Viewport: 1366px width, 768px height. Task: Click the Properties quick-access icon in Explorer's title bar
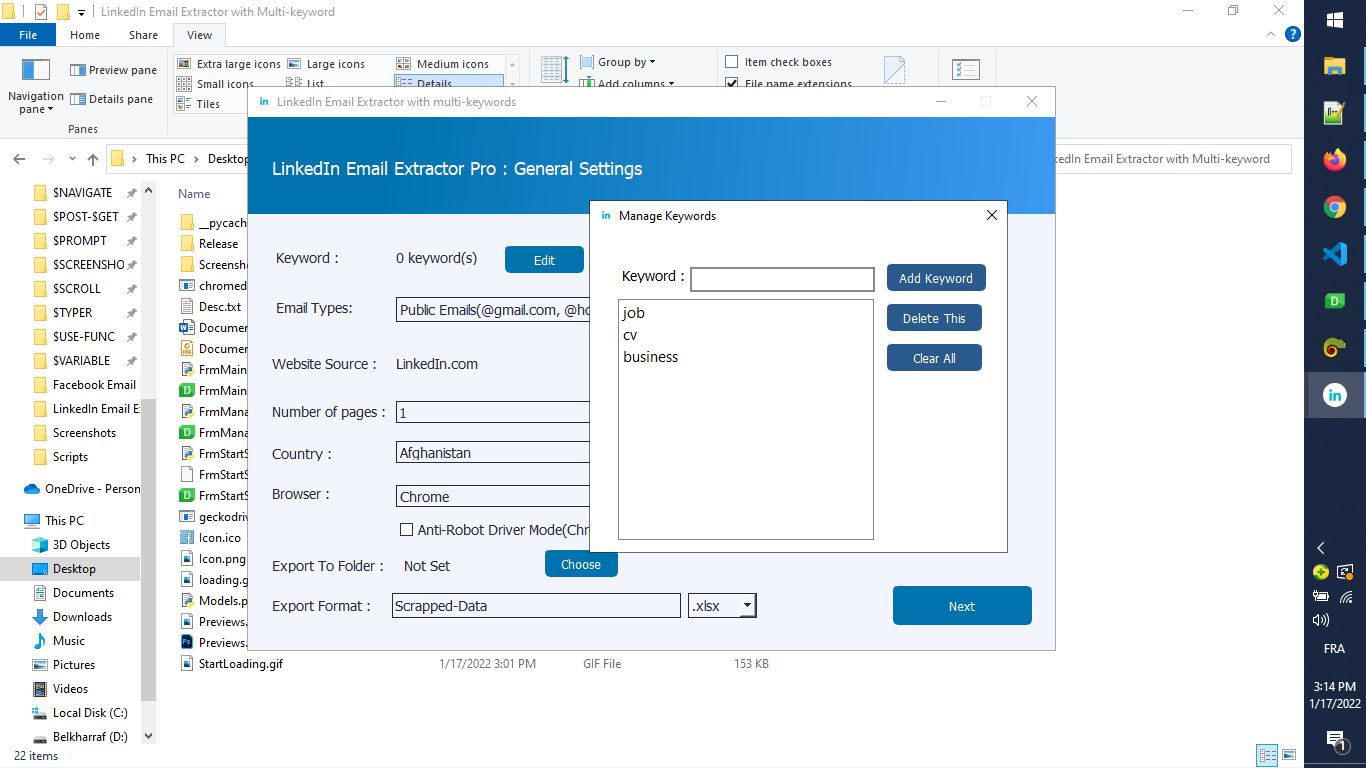(x=41, y=12)
